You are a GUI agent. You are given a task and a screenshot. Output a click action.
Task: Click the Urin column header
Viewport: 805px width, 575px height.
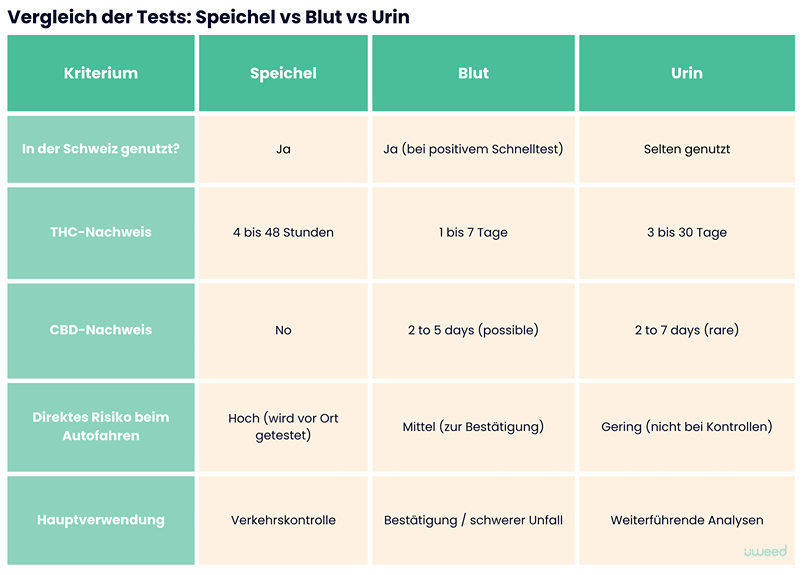(x=687, y=73)
